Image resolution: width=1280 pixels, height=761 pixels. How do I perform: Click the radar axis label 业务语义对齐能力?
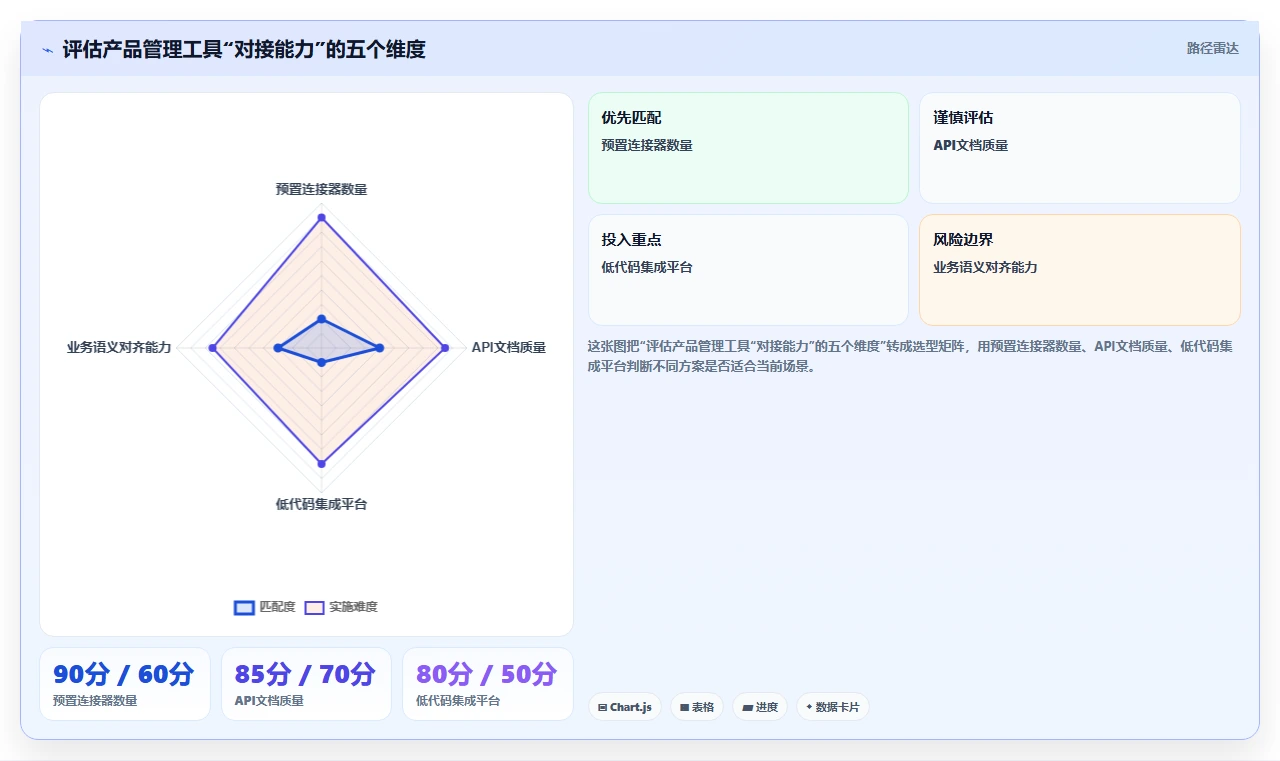pos(119,347)
